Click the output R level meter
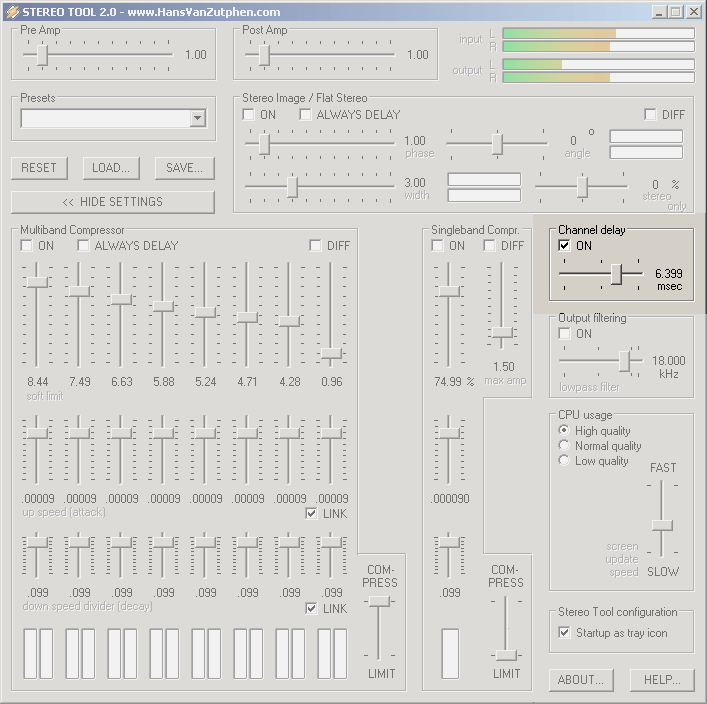 (599, 77)
